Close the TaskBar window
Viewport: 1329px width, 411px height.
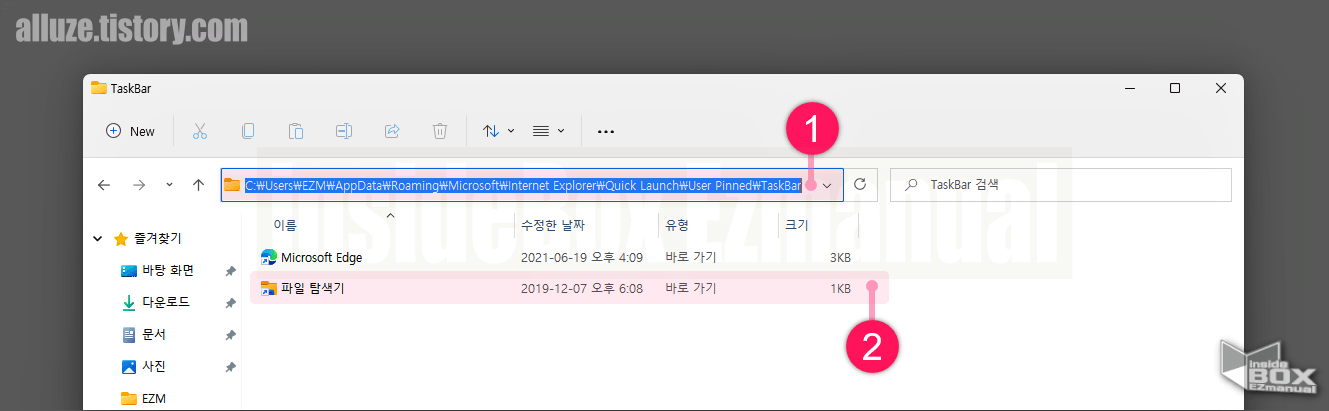(1221, 88)
